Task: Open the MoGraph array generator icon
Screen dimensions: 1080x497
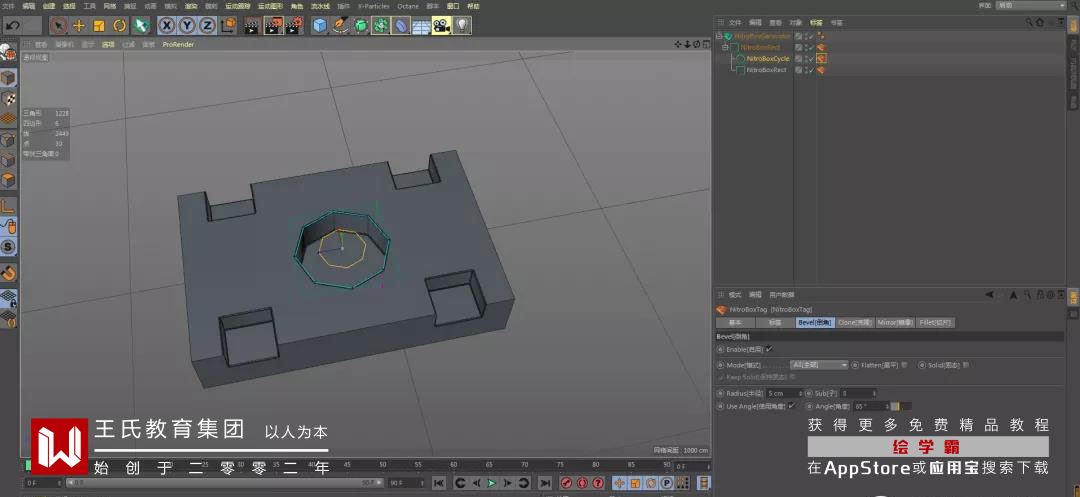Action: [380, 26]
